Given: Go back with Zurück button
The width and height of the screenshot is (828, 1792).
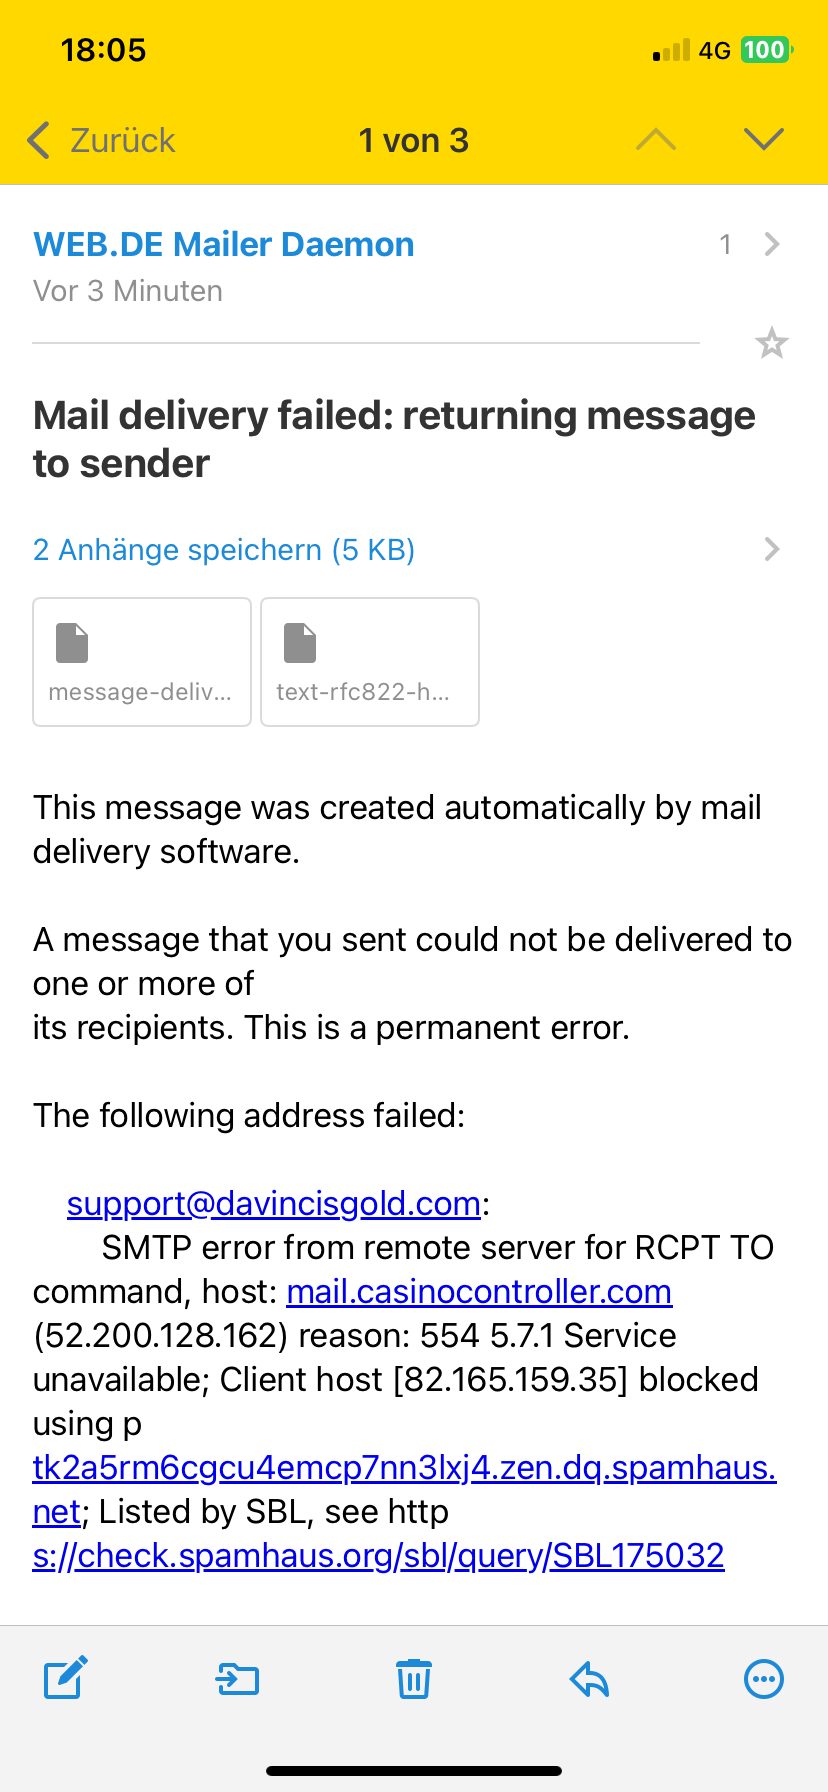Looking at the screenshot, I should click(102, 140).
